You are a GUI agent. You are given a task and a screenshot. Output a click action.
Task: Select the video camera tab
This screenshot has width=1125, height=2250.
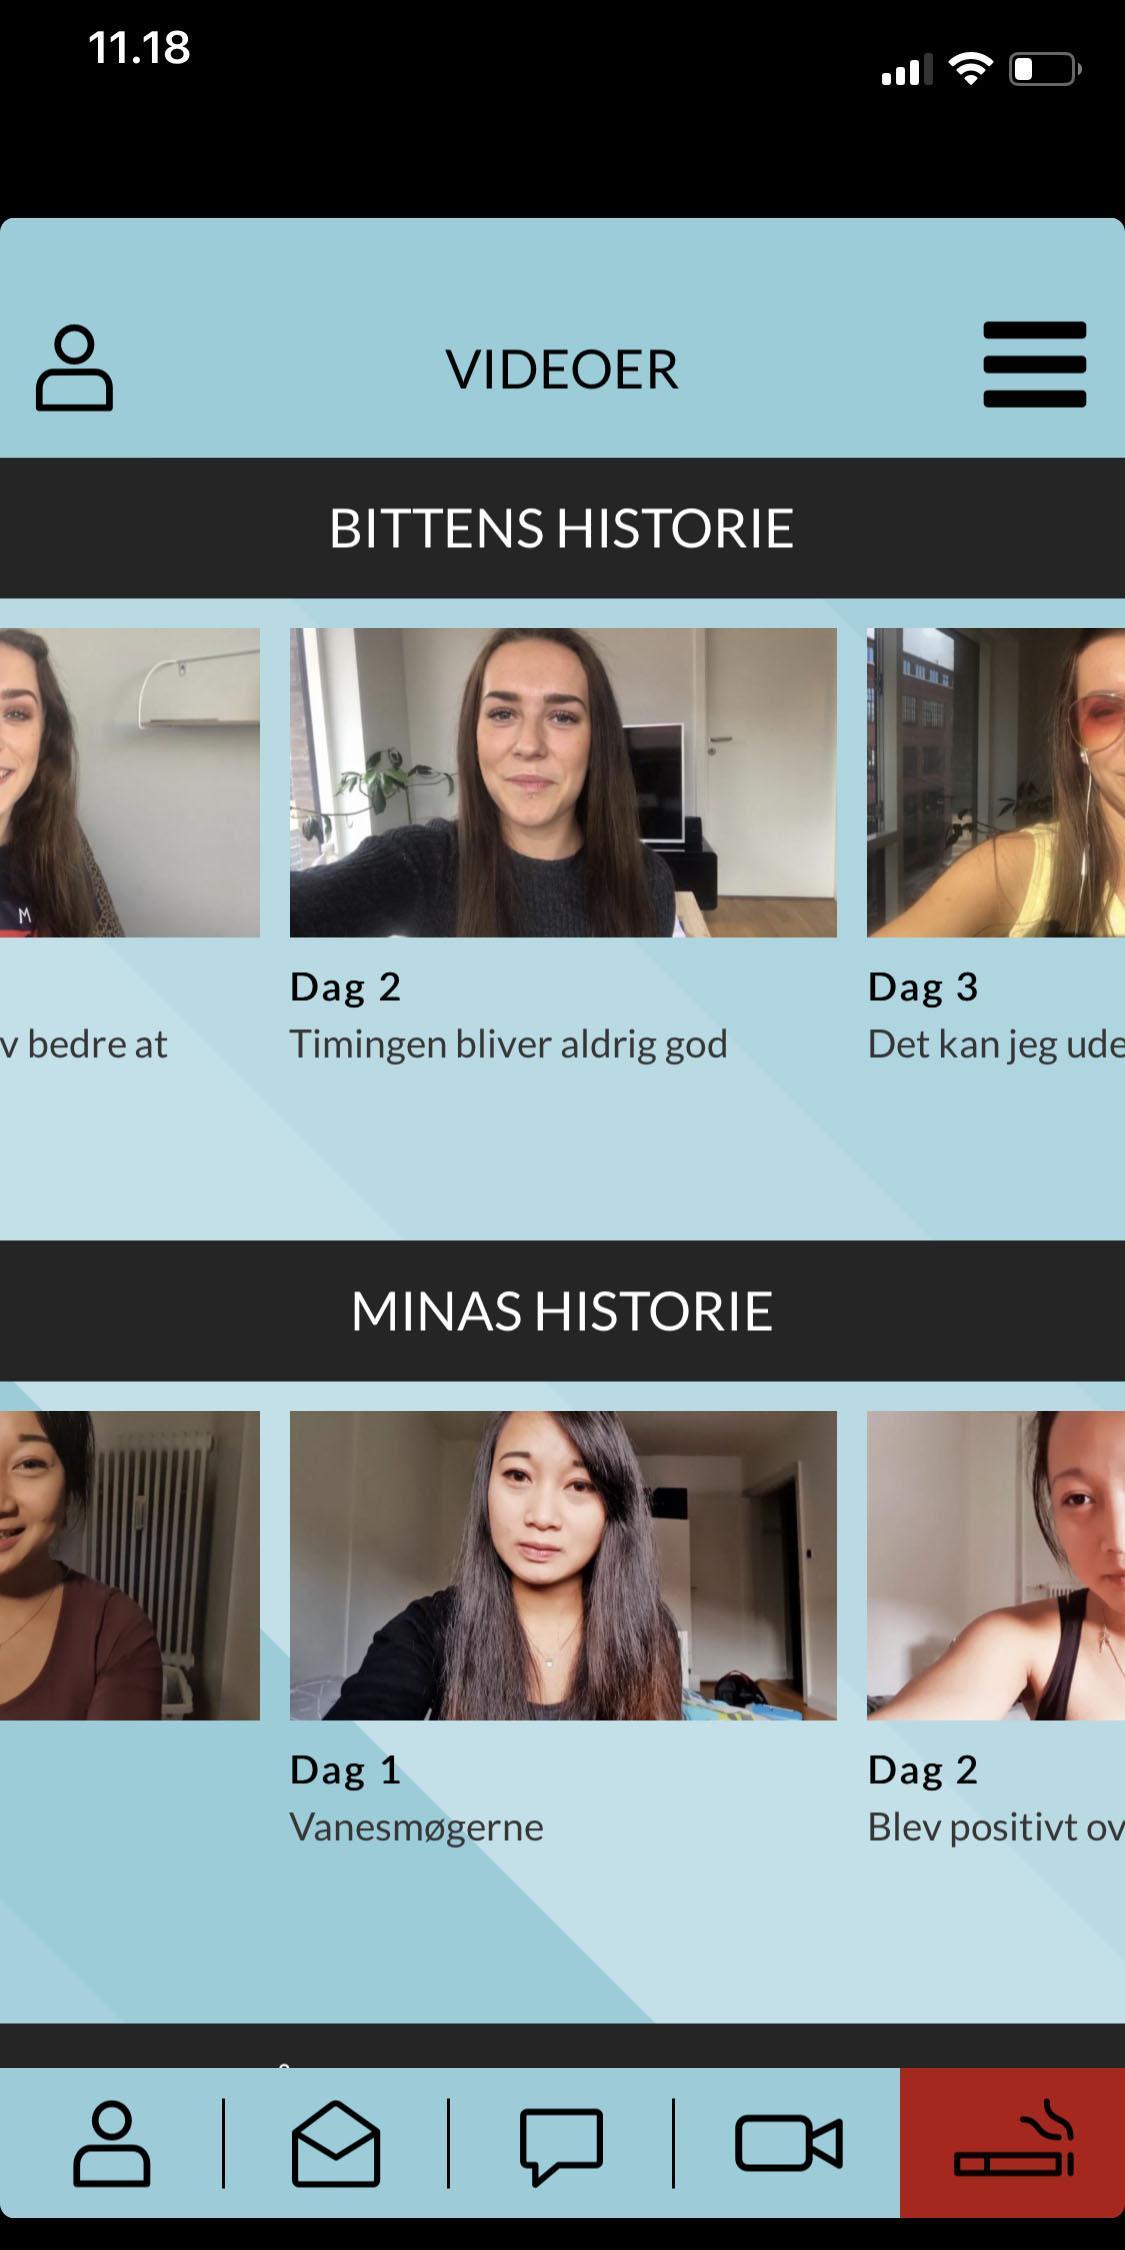[789, 2144]
